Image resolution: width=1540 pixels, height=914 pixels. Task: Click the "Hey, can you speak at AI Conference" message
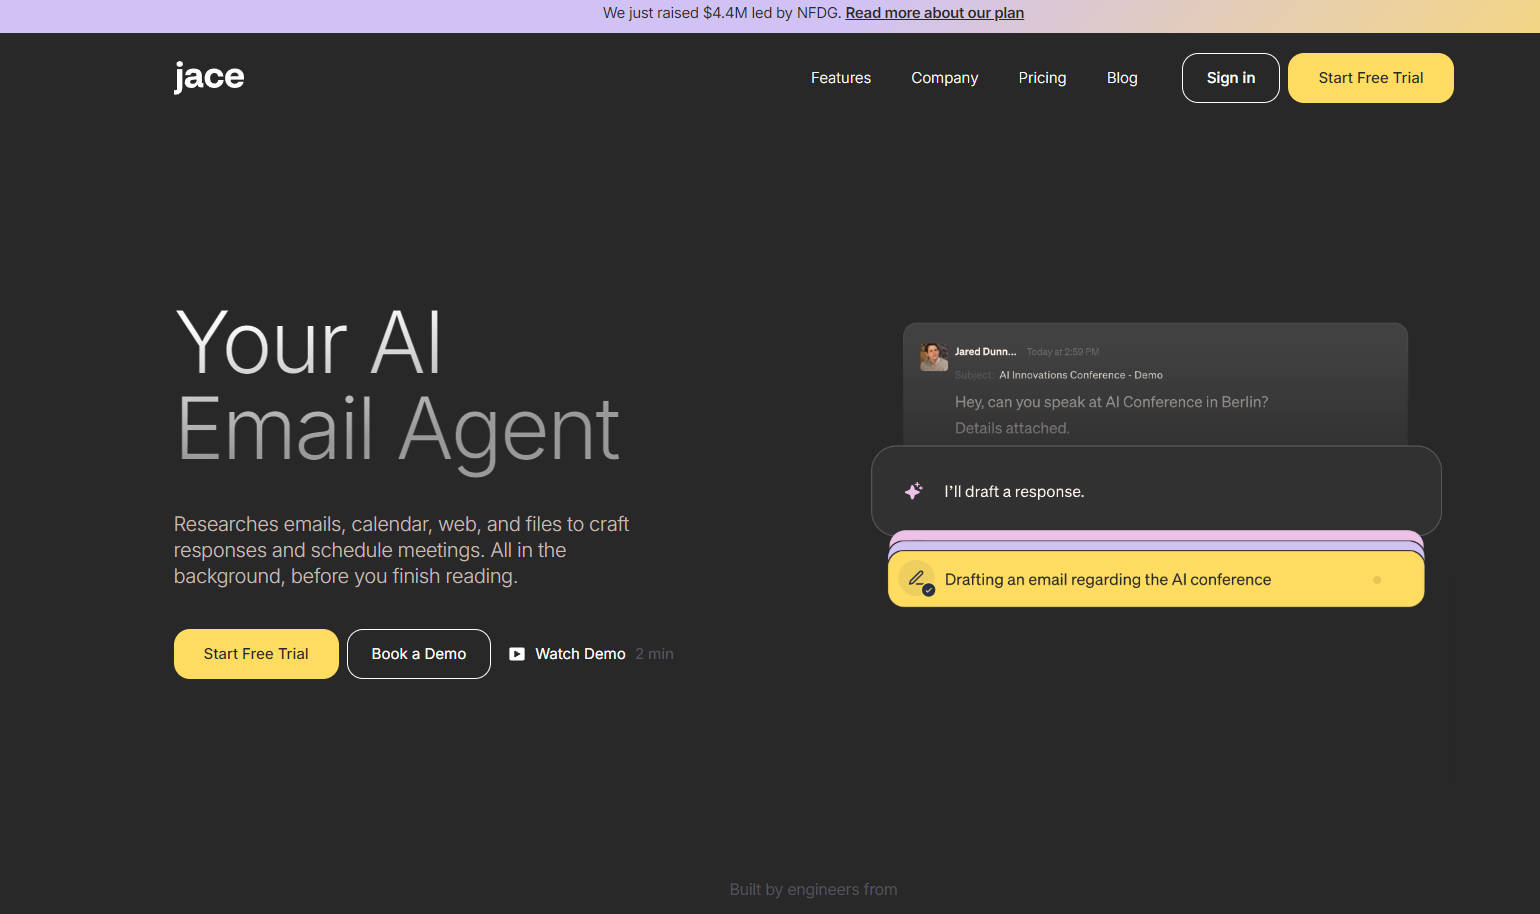click(x=1111, y=402)
